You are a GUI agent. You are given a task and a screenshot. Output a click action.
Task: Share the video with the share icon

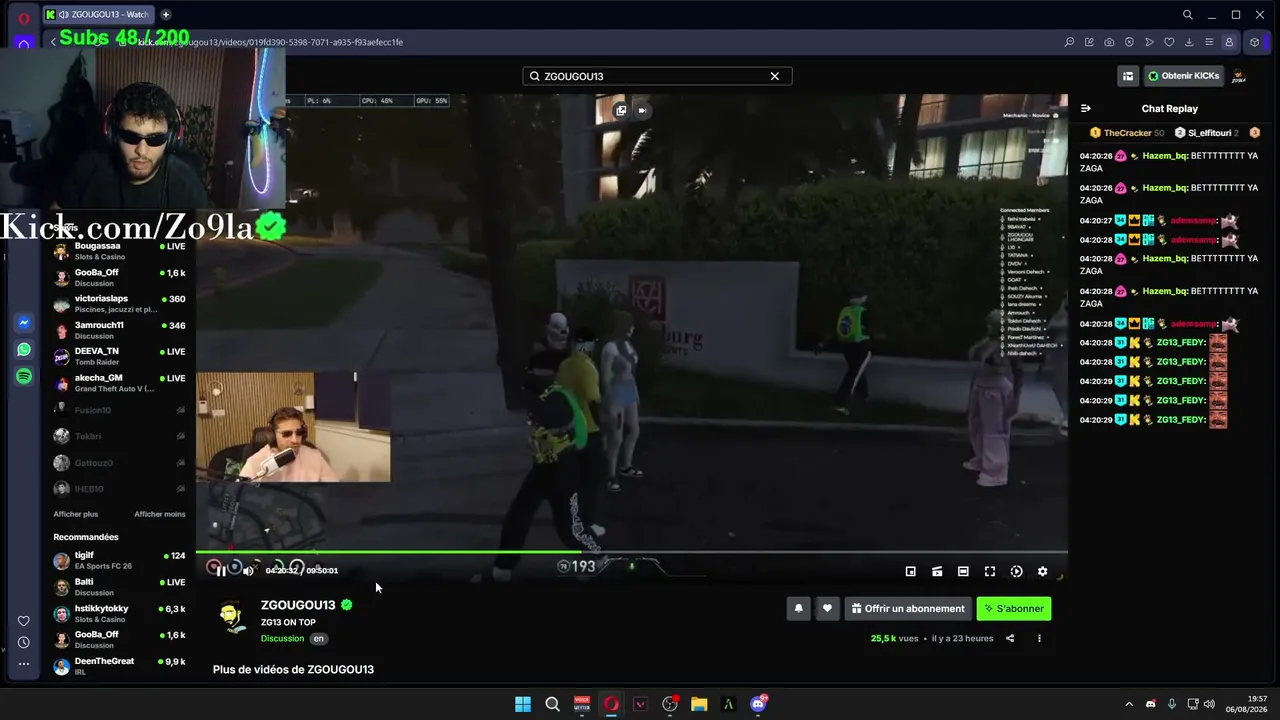click(x=1010, y=638)
